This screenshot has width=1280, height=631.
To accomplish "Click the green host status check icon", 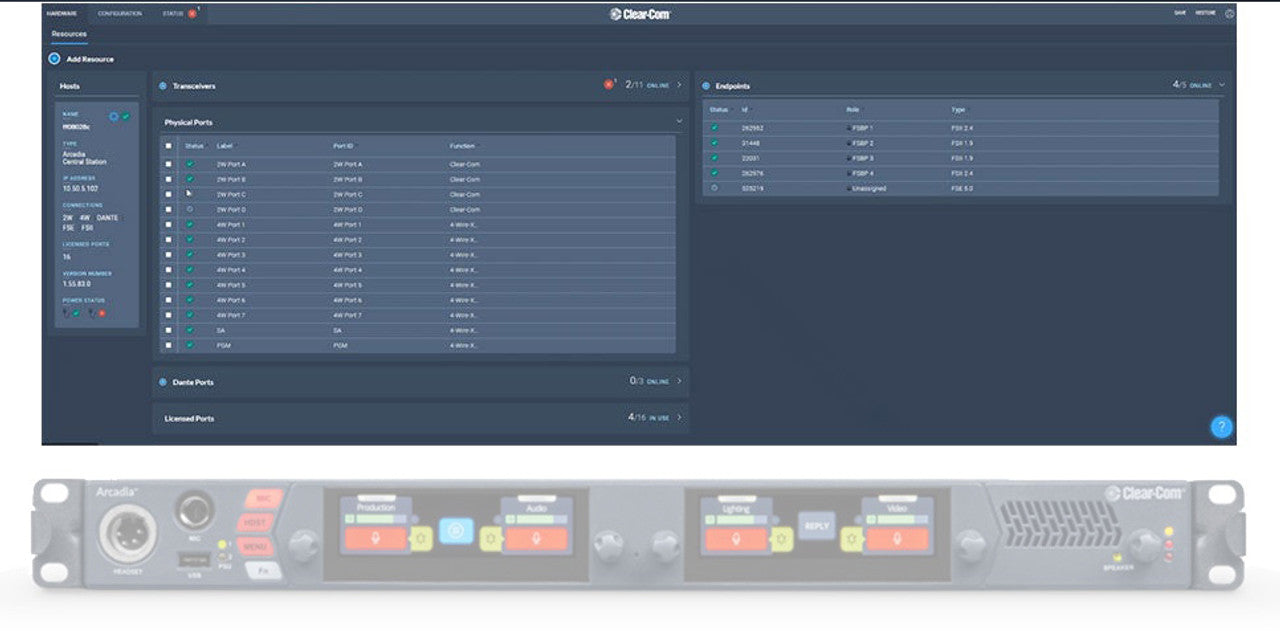I will coord(126,117).
